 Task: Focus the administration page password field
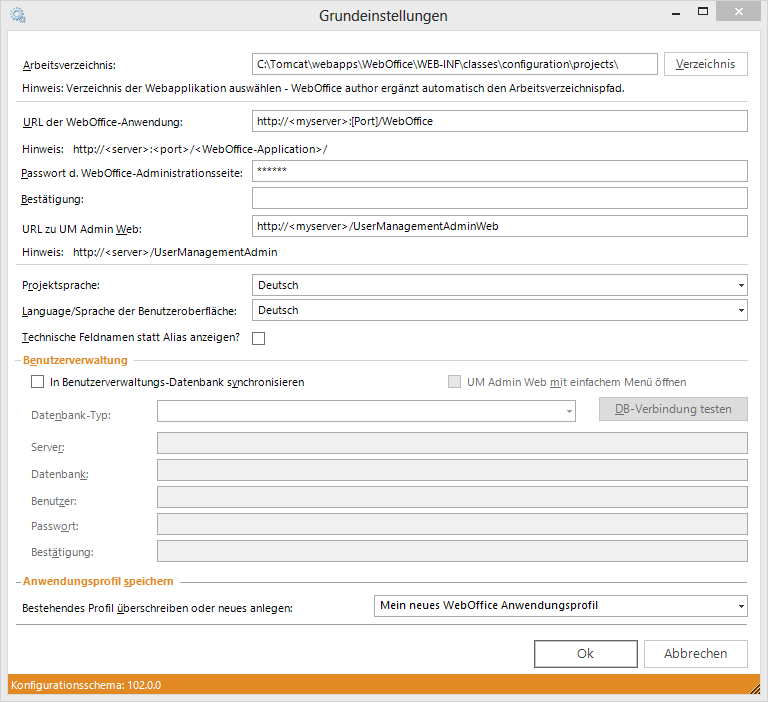pos(500,172)
